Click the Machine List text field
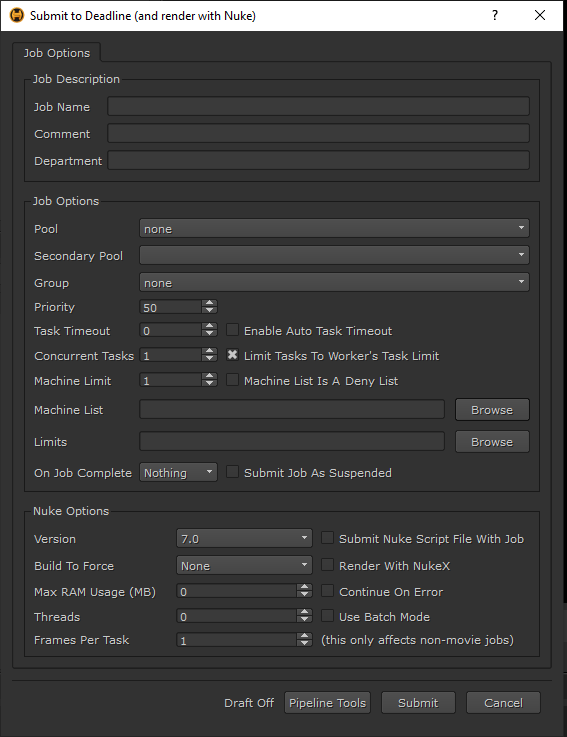This screenshot has height=737, width=567. [292, 409]
